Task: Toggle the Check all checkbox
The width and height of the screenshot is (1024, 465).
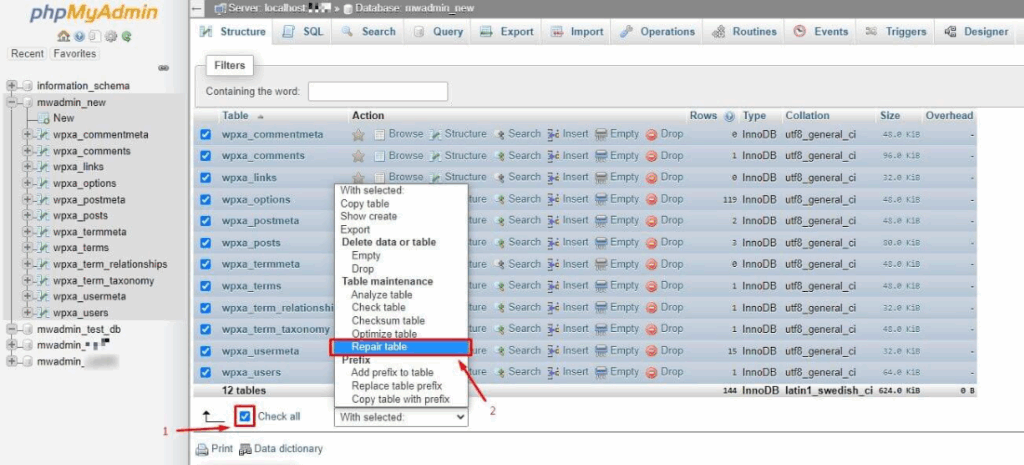Action: pyautogui.click(x=245, y=416)
